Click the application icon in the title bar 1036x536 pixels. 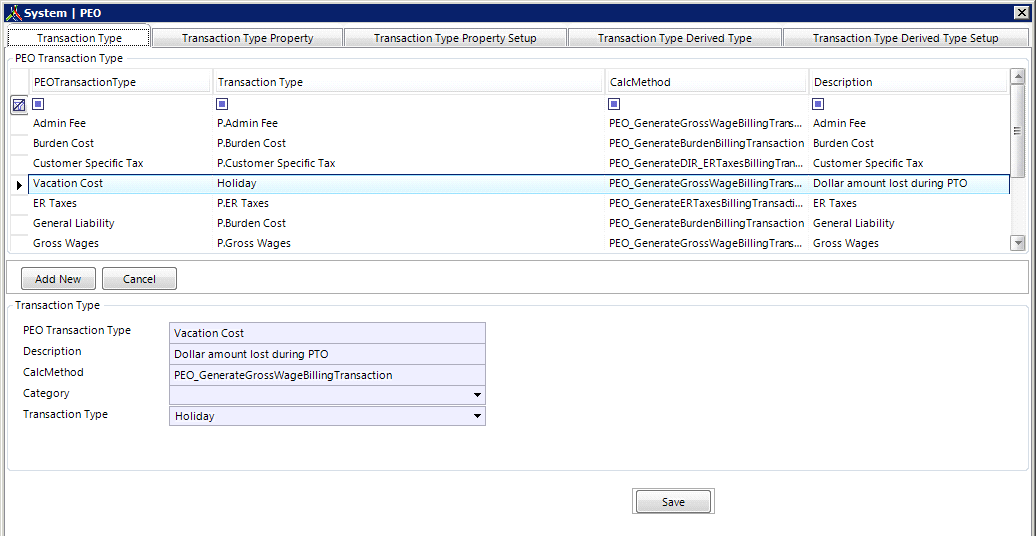point(13,13)
